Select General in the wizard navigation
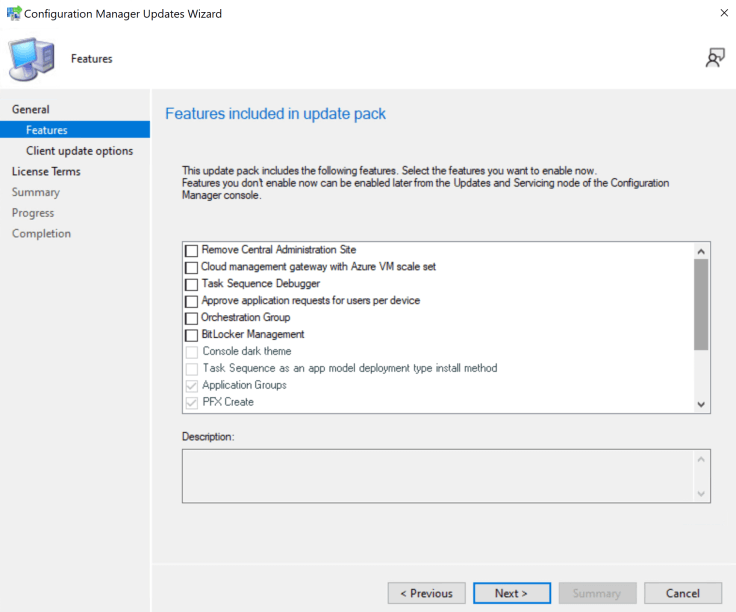 (31, 109)
